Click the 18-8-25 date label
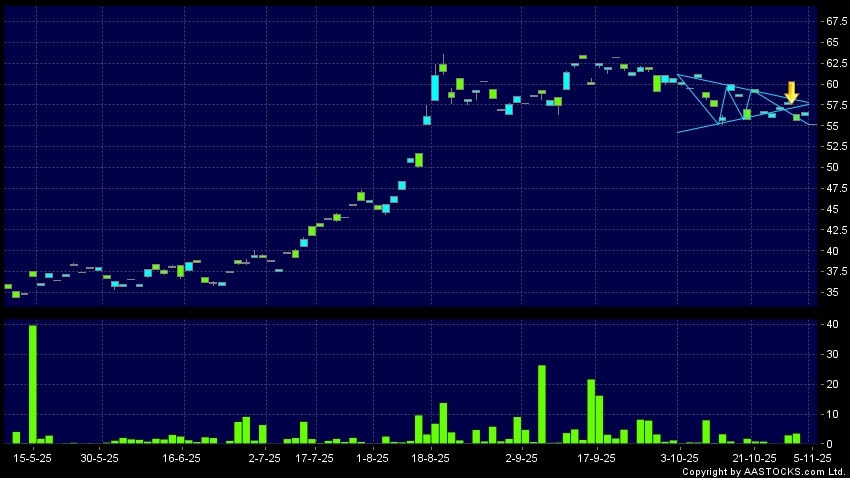Image resolution: width=850 pixels, height=478 pixels. [x=431, y=457]
